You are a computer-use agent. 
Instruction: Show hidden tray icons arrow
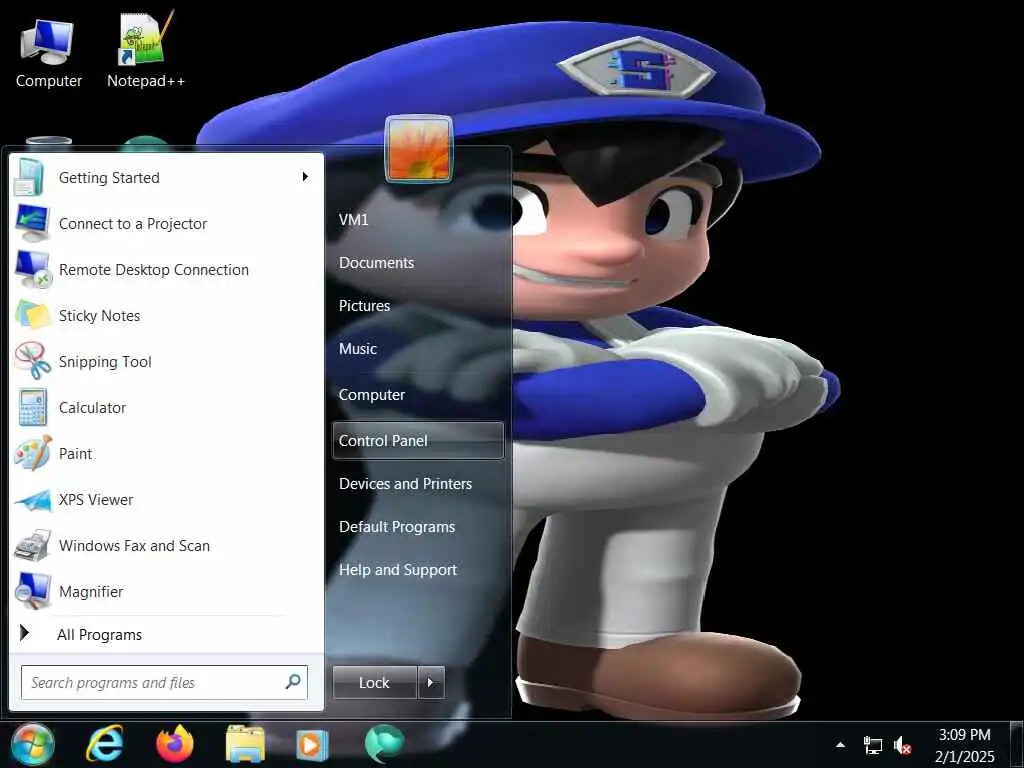(x=840, y=744)
